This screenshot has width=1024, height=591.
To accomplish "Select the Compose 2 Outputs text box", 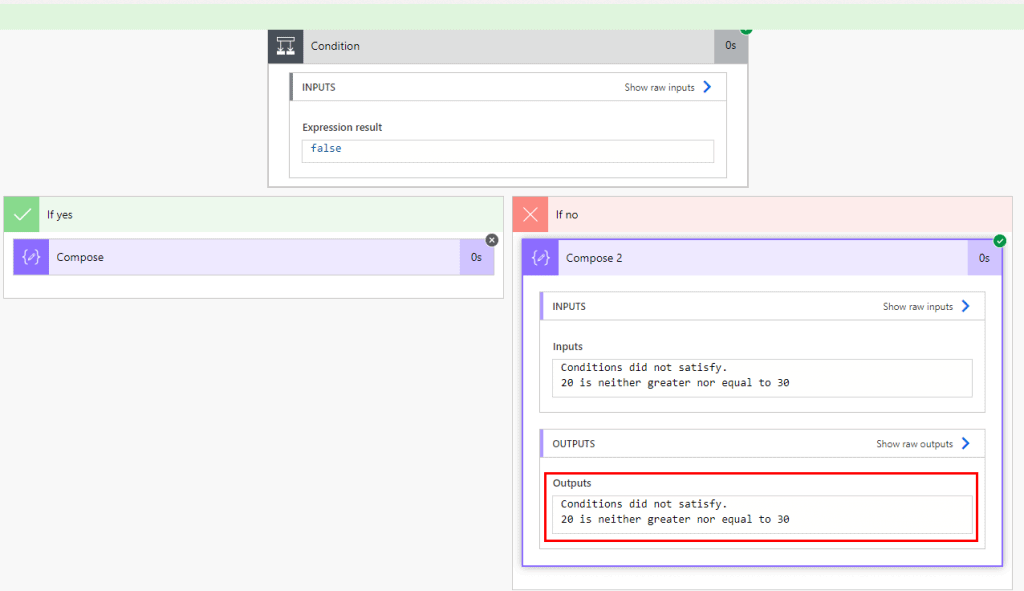I will pyautogui.click(x=762, y=515).
